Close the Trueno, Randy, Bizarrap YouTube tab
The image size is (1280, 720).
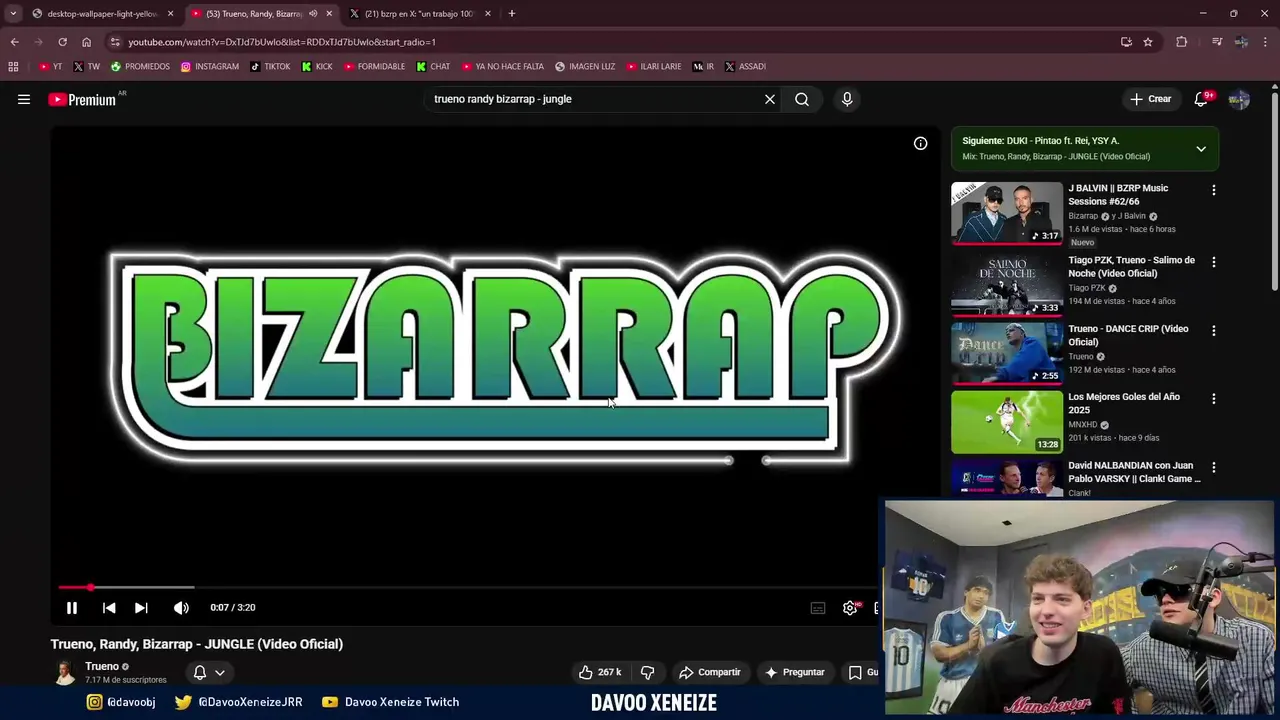[329, 14]
